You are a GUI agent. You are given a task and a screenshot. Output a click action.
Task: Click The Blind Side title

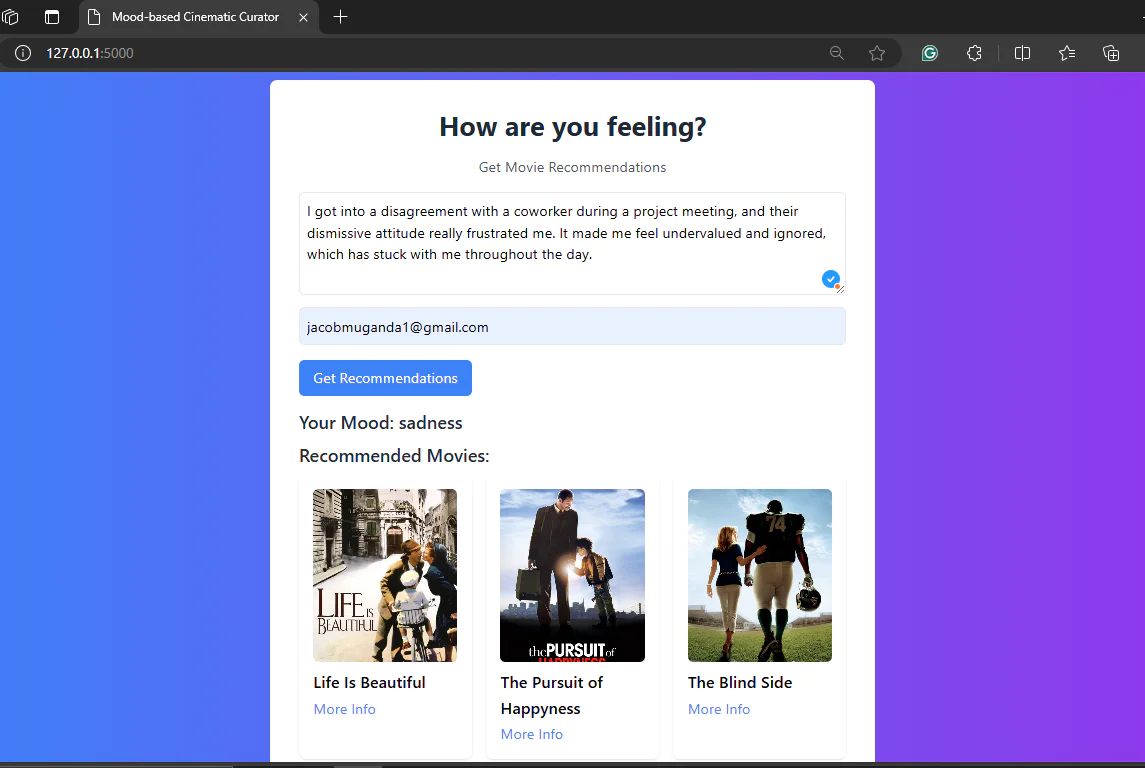point(740,683)
